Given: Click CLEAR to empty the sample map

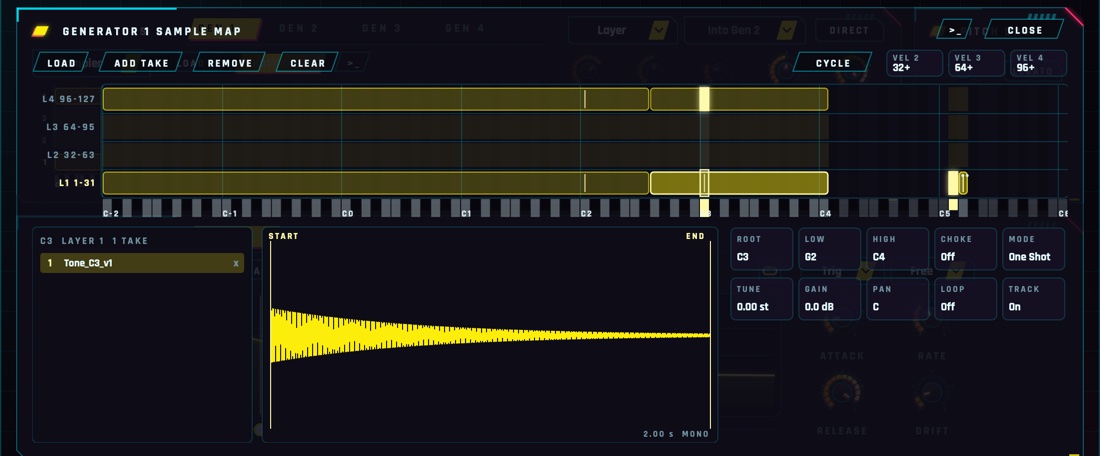Looking at the screenshot, I should (307, 63).
